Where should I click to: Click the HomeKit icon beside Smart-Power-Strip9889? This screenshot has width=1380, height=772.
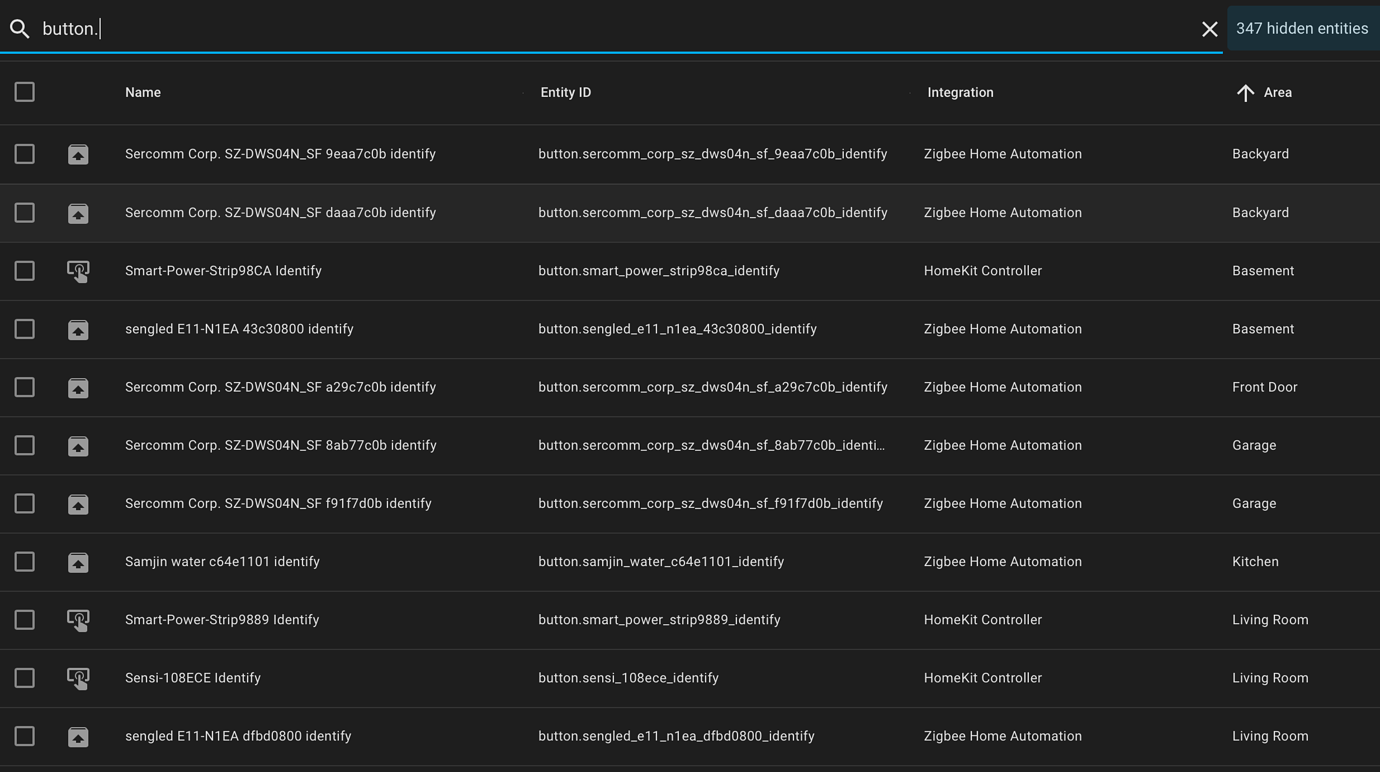(x=78, y=620)
